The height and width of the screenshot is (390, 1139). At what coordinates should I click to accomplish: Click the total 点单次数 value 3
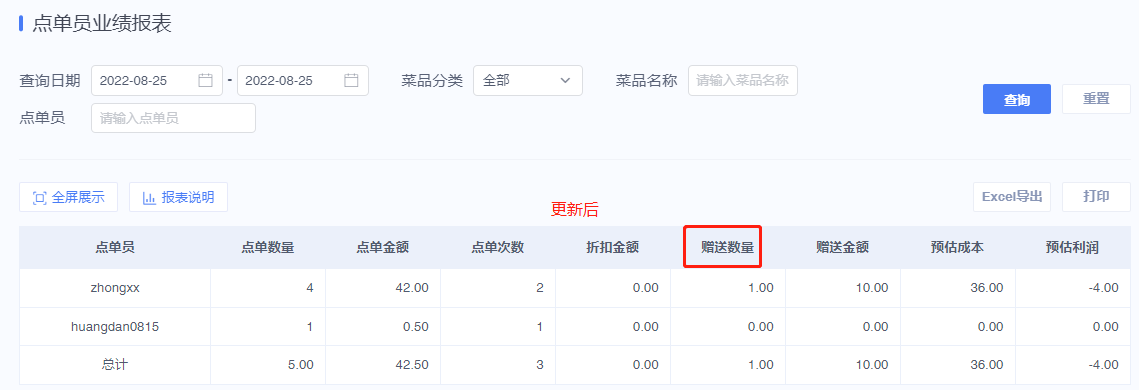tap(540, 365)
